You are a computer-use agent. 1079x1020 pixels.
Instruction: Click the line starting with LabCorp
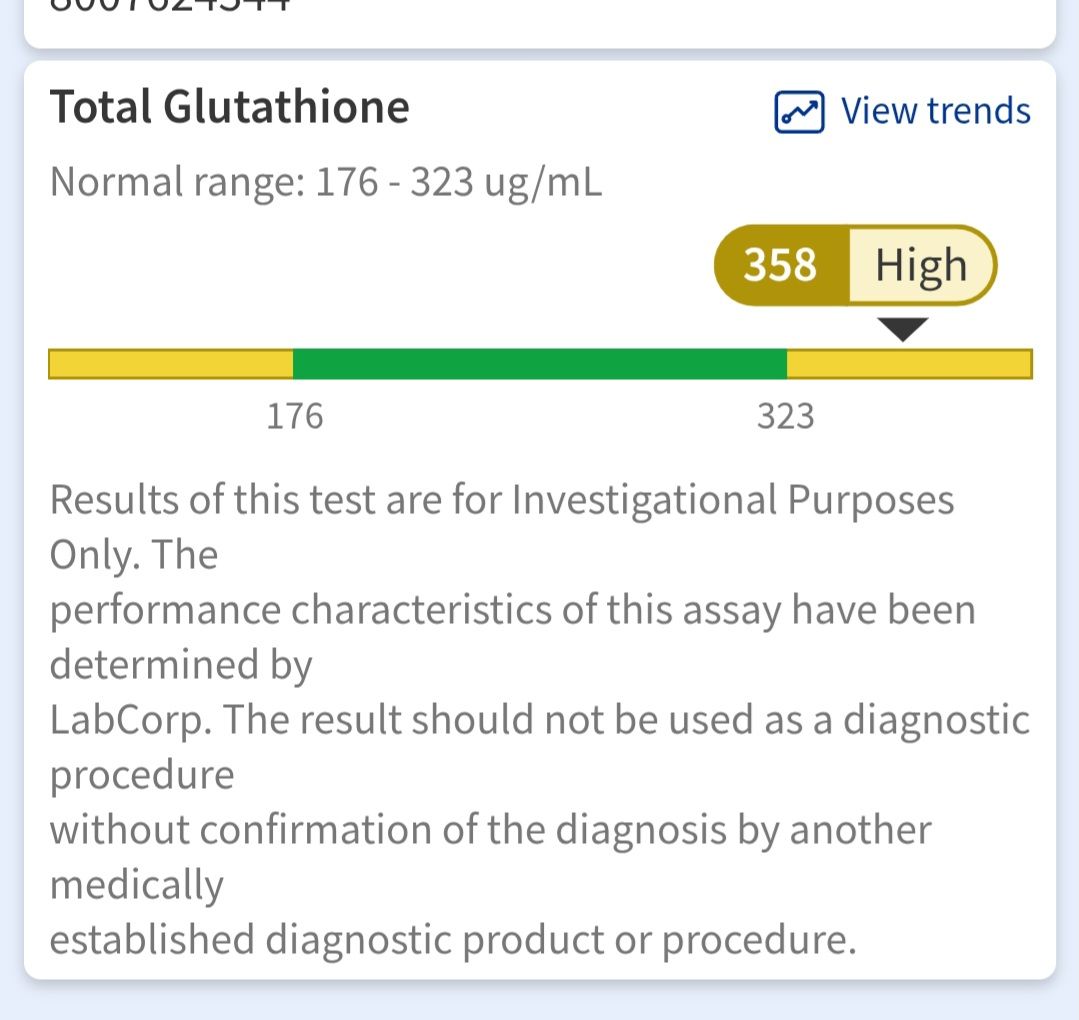coord(540,720)
